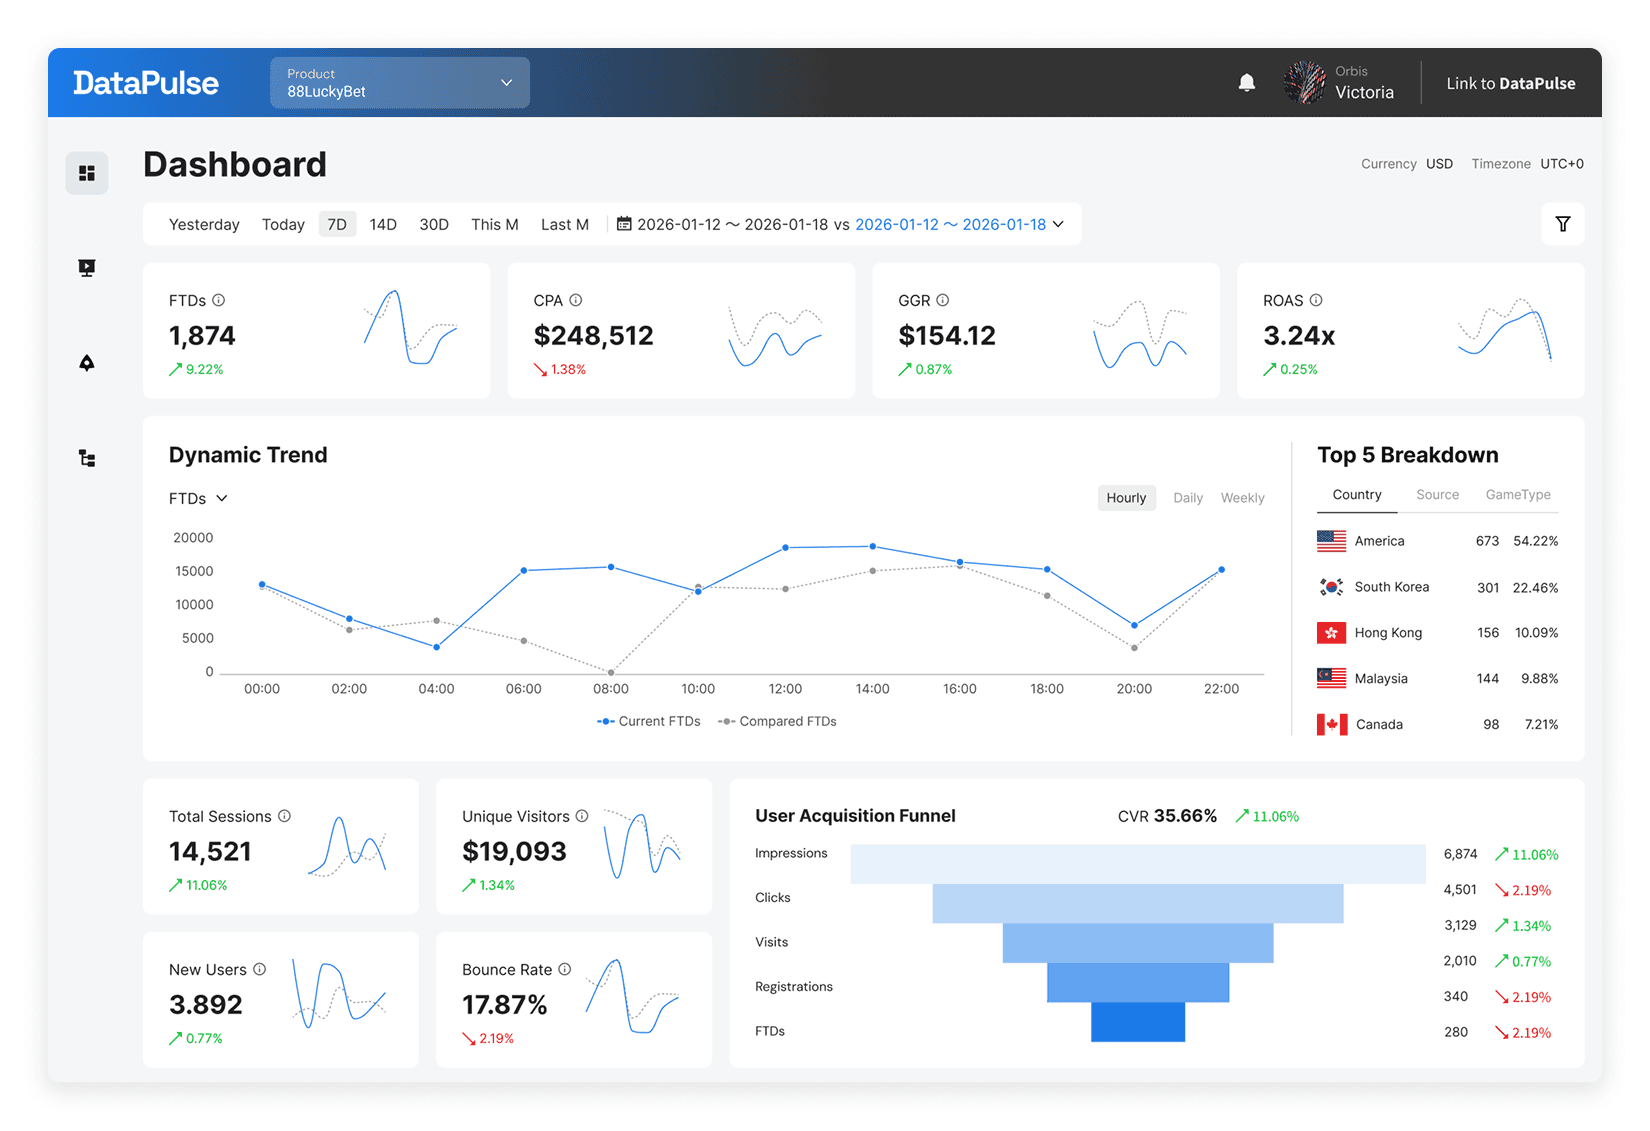The width and height of the screenshot is (1650, 1131).
Task: Click the FTDs info icon
Action: [221, 299]
